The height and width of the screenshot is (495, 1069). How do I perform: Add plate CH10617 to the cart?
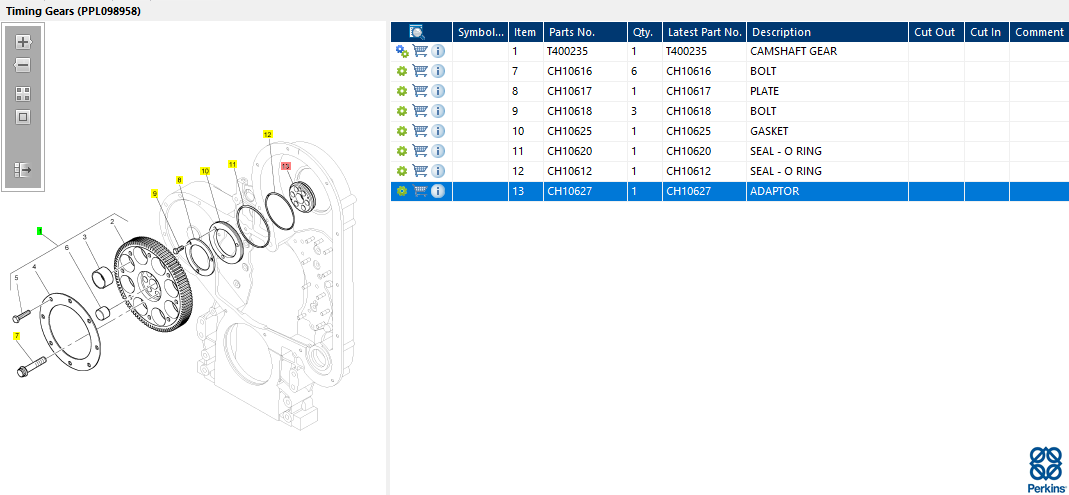[420, 91]
